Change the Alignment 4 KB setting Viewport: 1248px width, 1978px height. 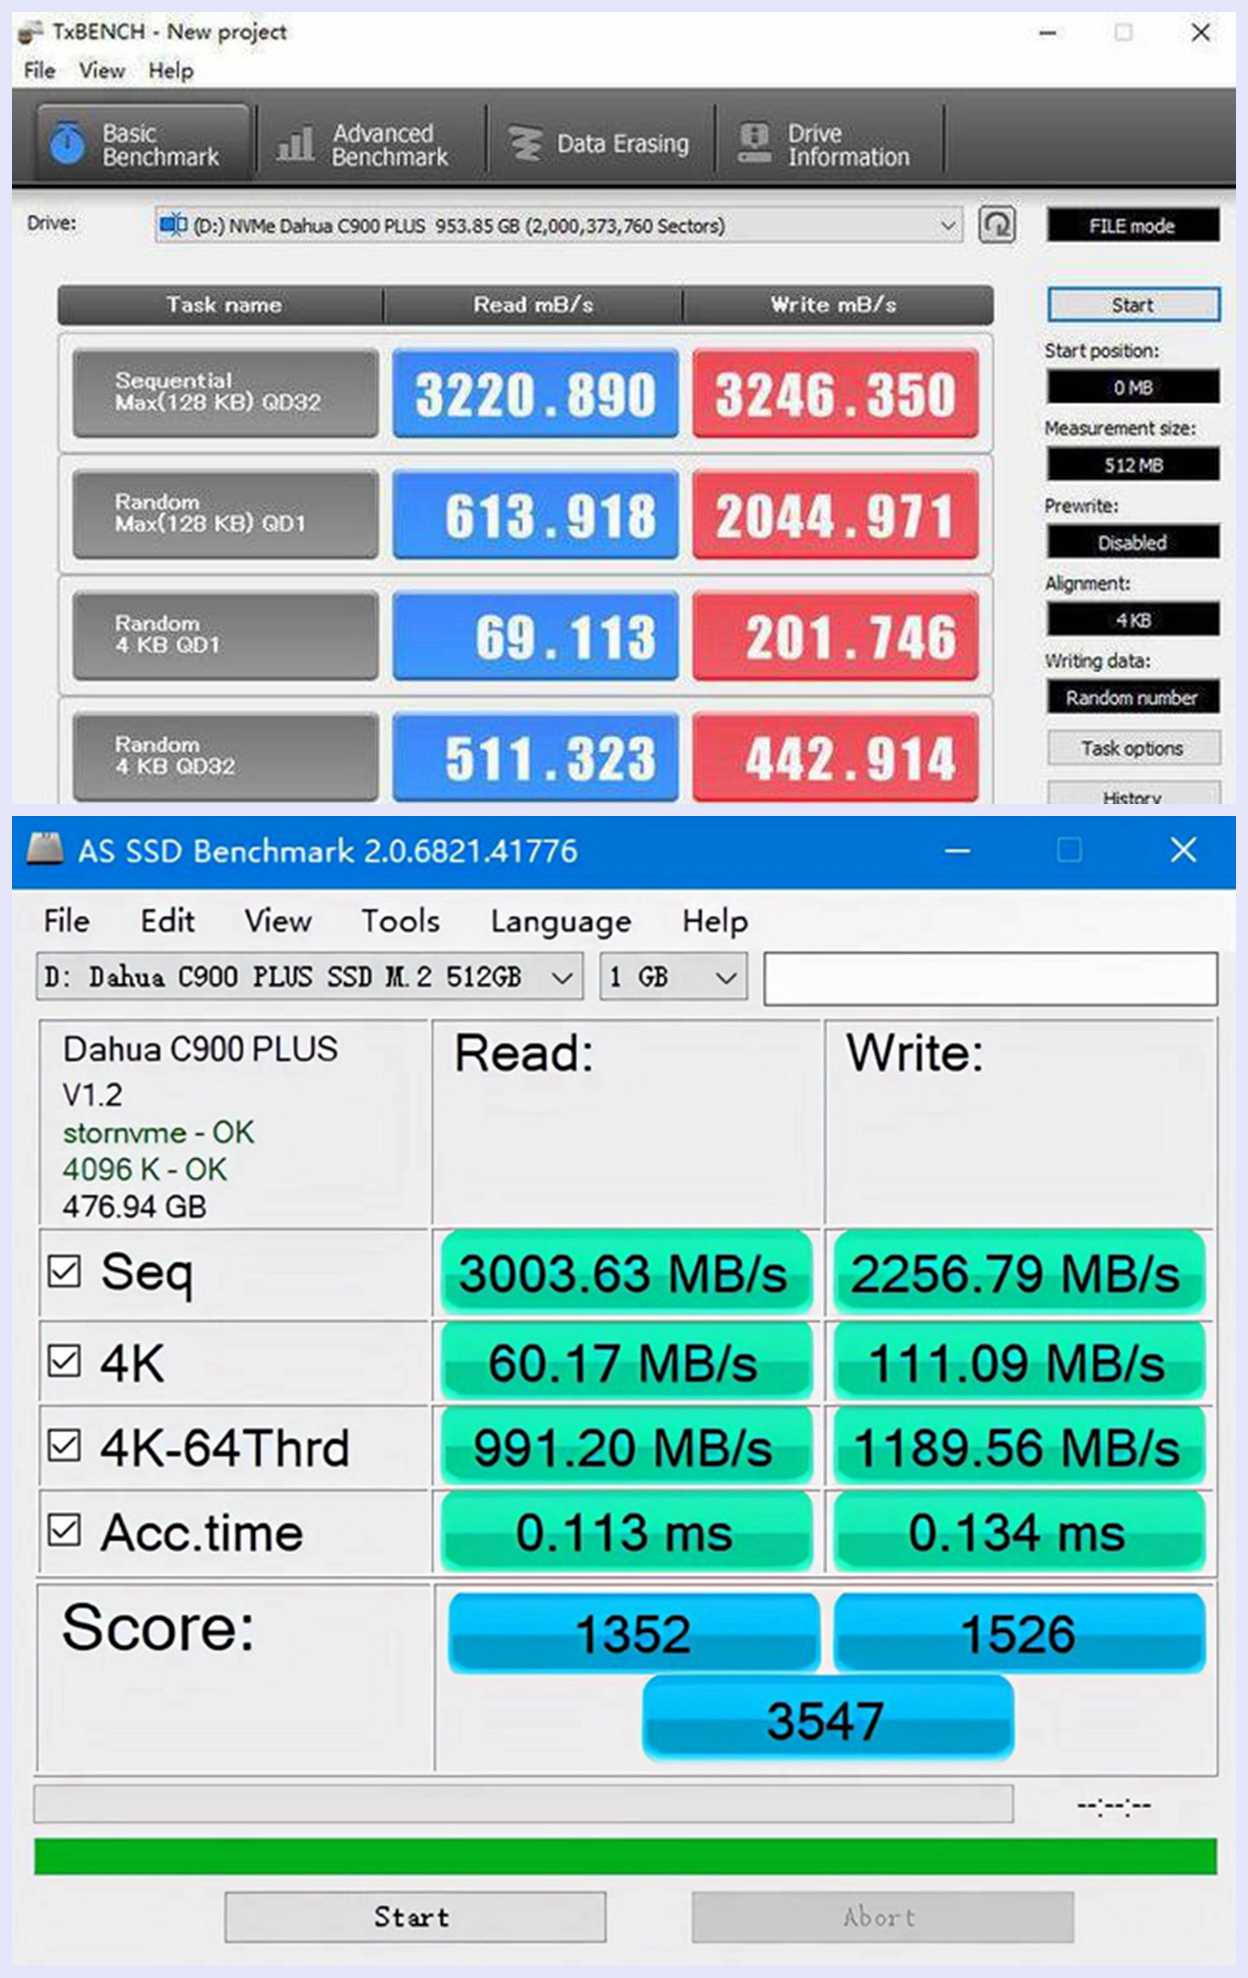click(1133, 620)
